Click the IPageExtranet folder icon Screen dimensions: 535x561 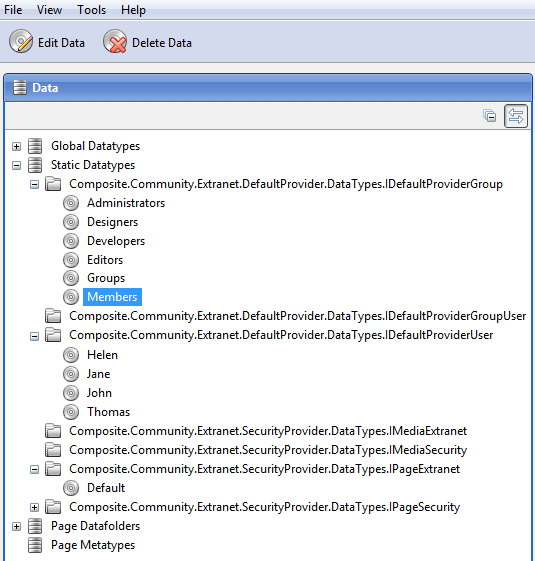(53, 469)
